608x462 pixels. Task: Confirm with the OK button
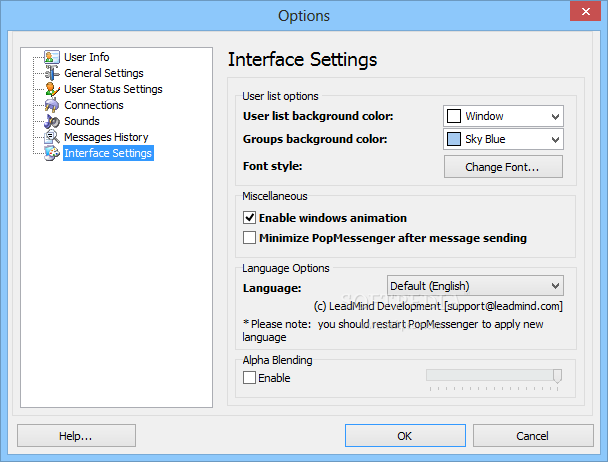coord(405,436)
